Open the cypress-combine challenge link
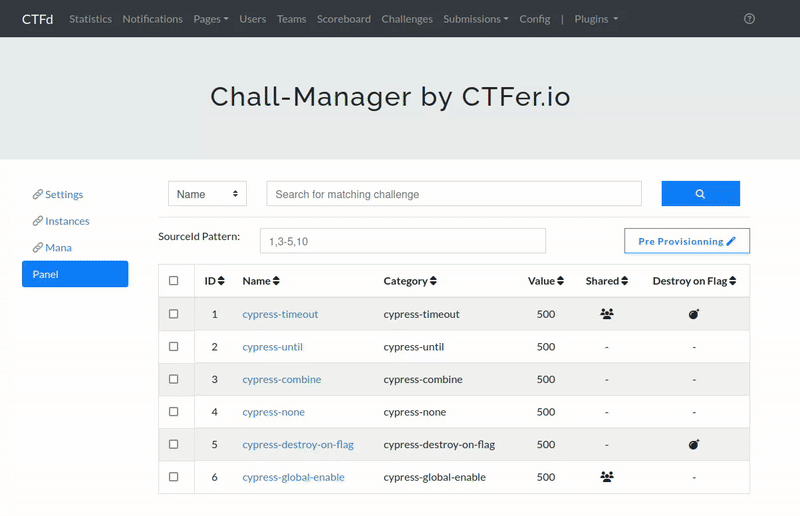Viewport: 800px width, 516px height. [282, 379]
